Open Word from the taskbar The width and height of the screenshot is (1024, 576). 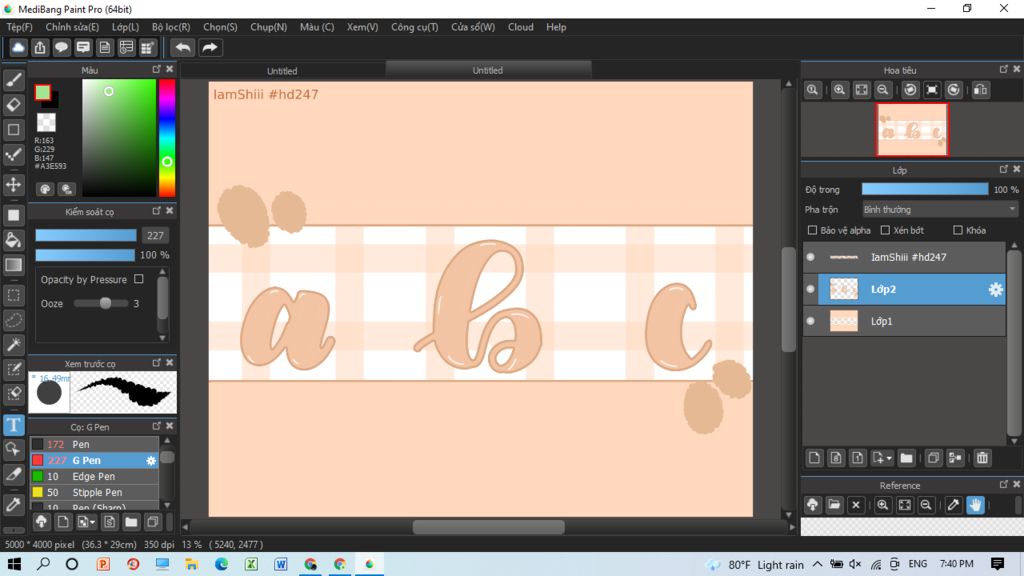[281, 564]
